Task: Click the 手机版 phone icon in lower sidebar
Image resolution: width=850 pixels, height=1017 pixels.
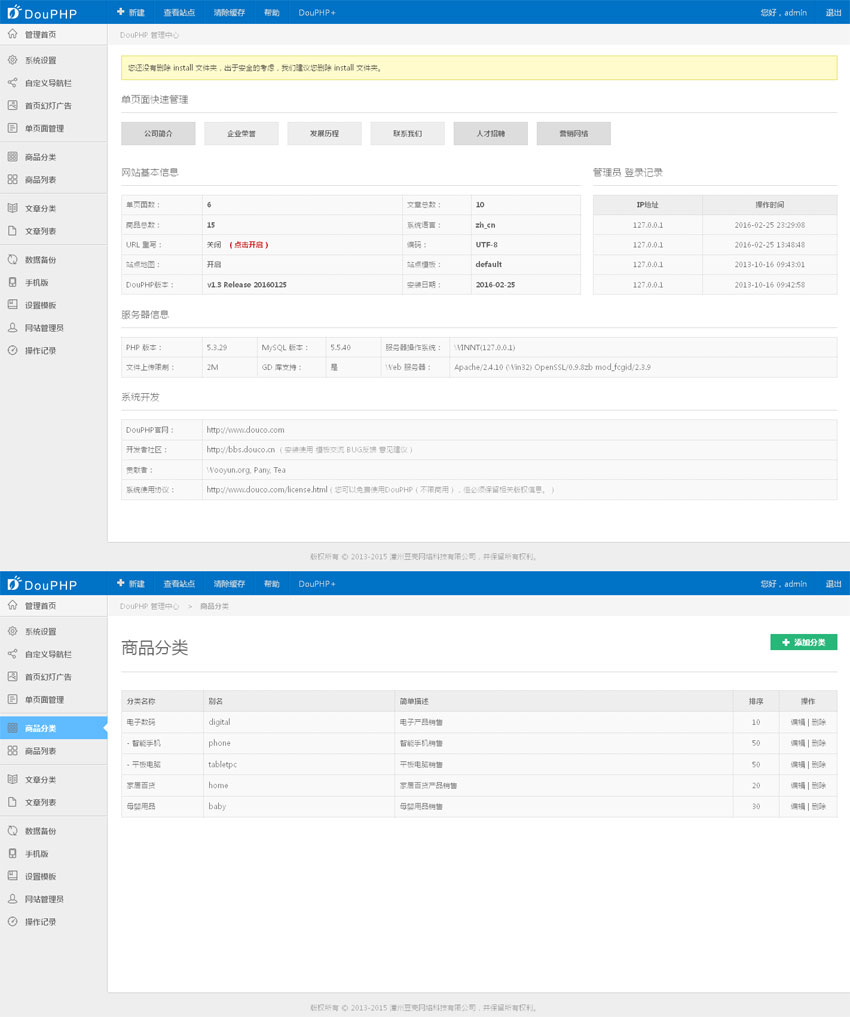Action: (x=12, y=854)
